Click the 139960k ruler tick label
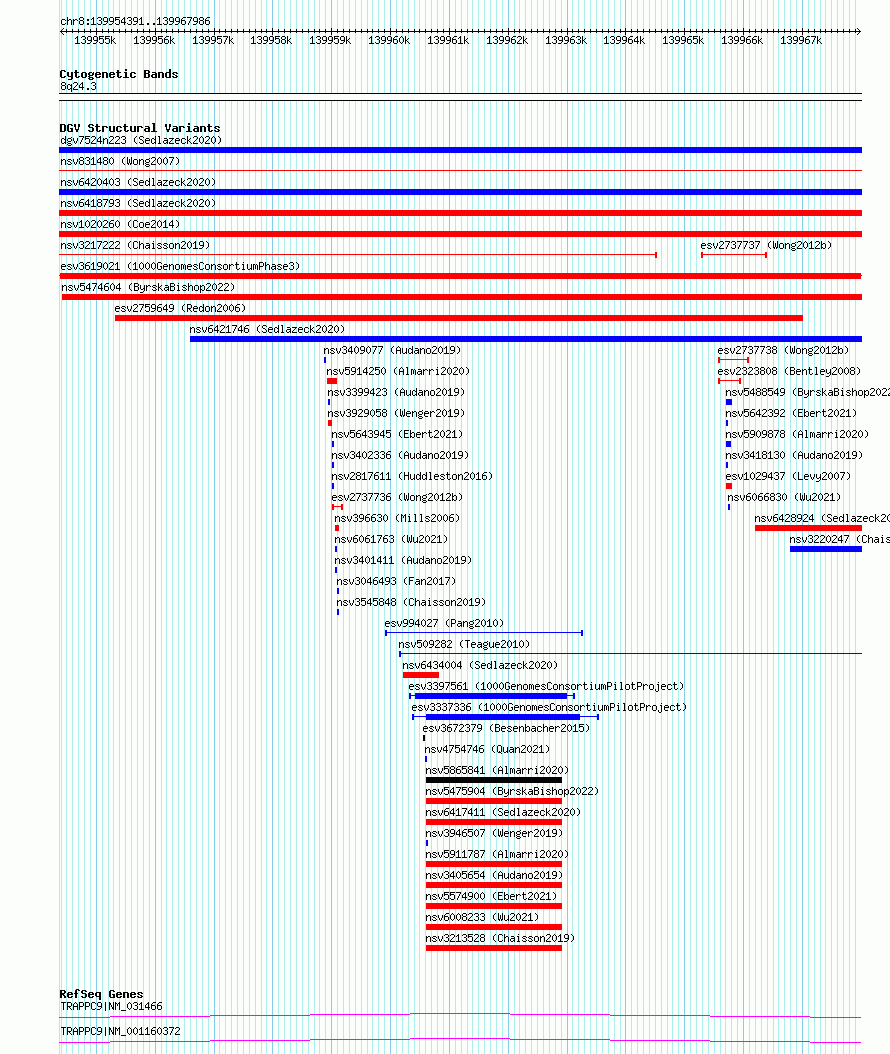The width and height of the screenshot is (890, 1054). coord(389,40)
